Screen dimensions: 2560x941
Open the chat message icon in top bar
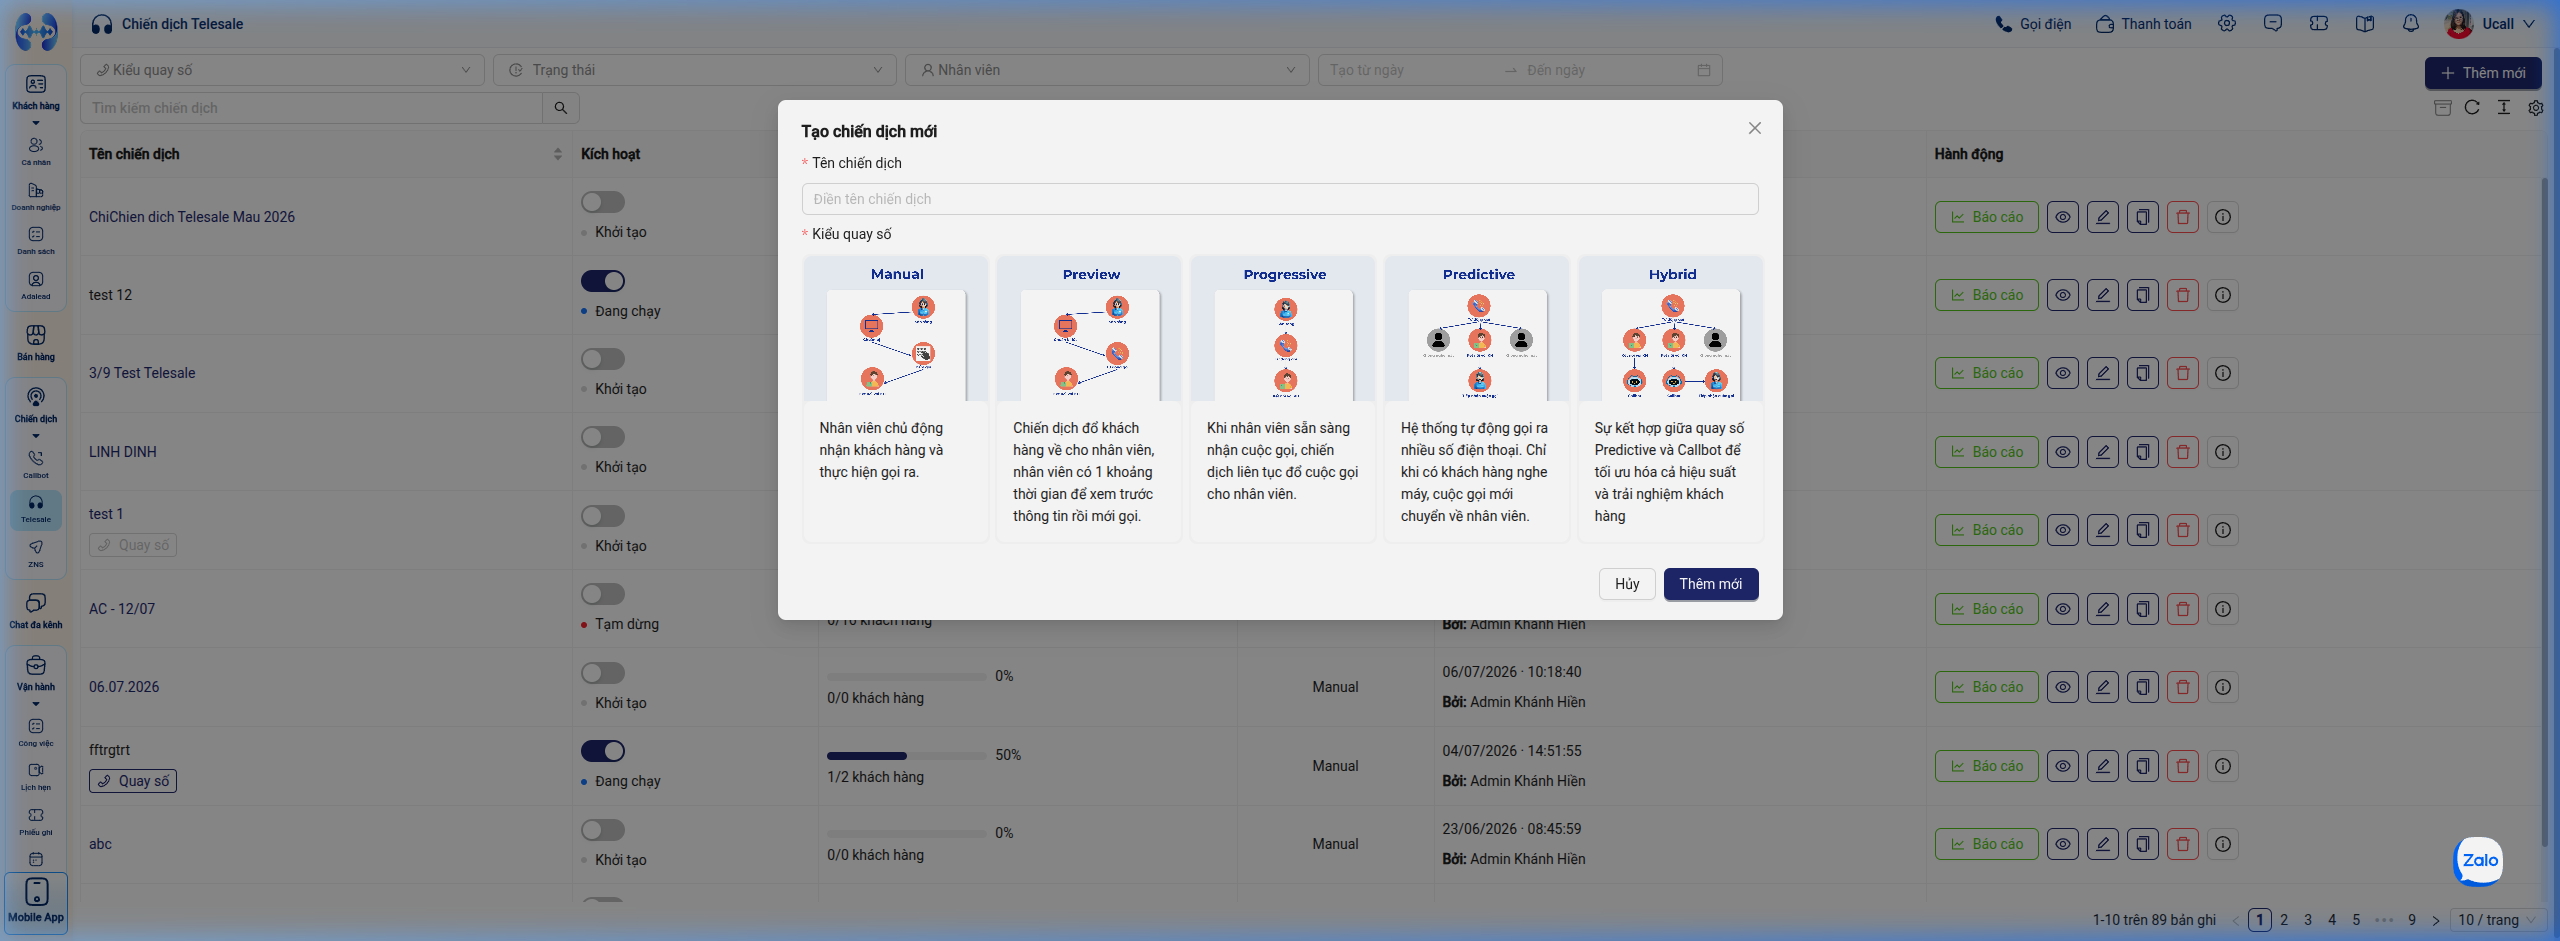coord(2273,24)
